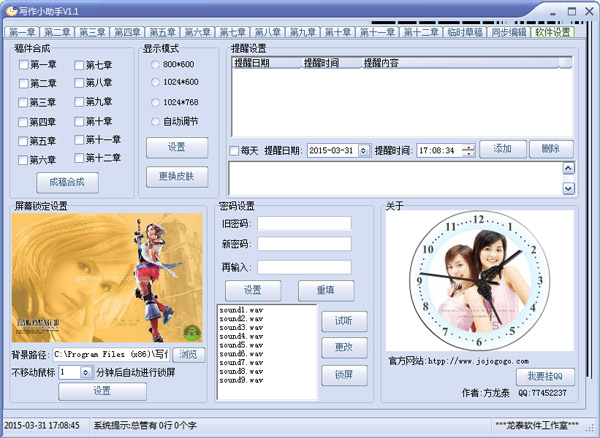This screenshot has height=438, width=600.
Task: Click 设置 under display mode
Action: coord(177,147)
